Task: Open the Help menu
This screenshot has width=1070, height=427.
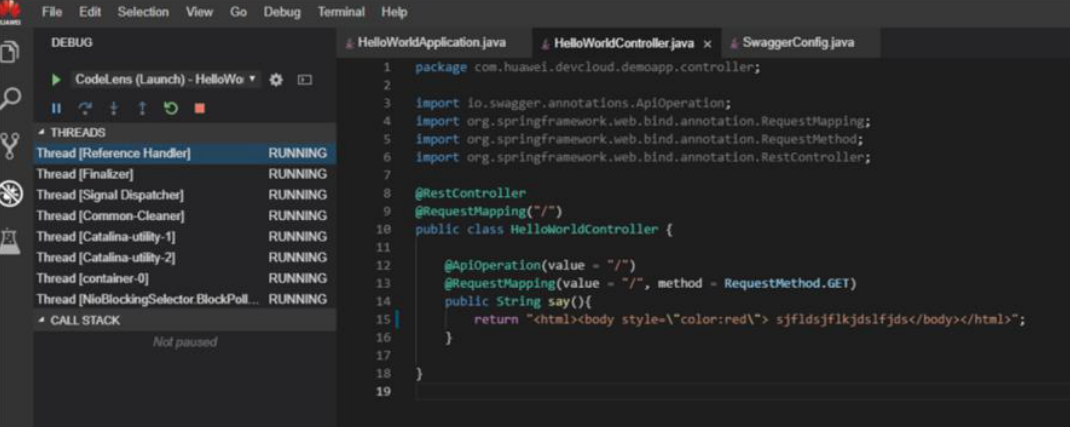Action: [x=394, y=12]
